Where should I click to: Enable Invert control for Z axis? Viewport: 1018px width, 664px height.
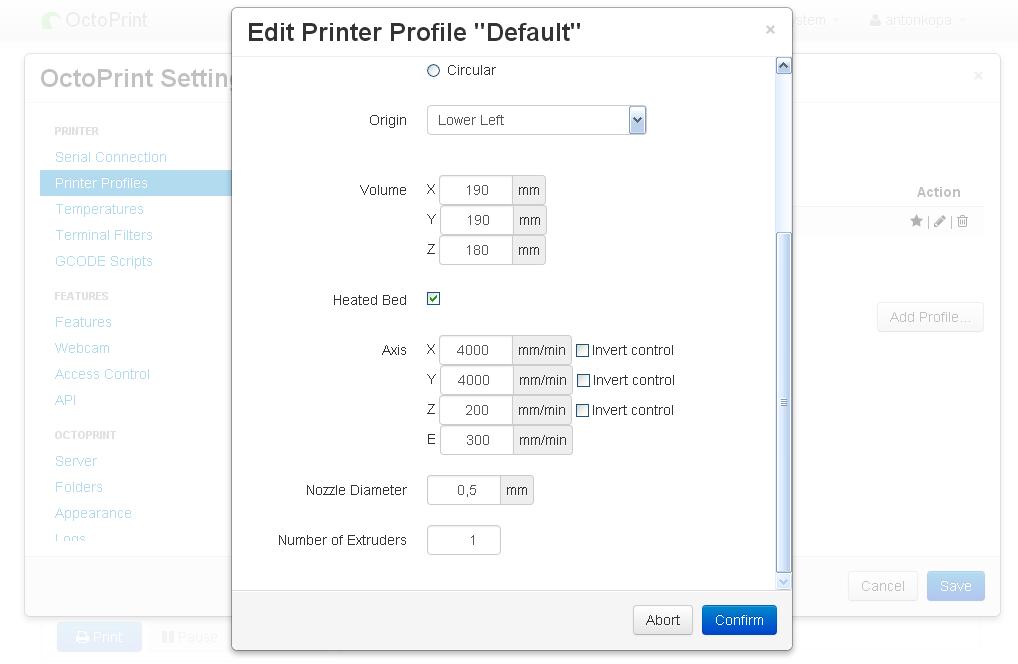582,410
